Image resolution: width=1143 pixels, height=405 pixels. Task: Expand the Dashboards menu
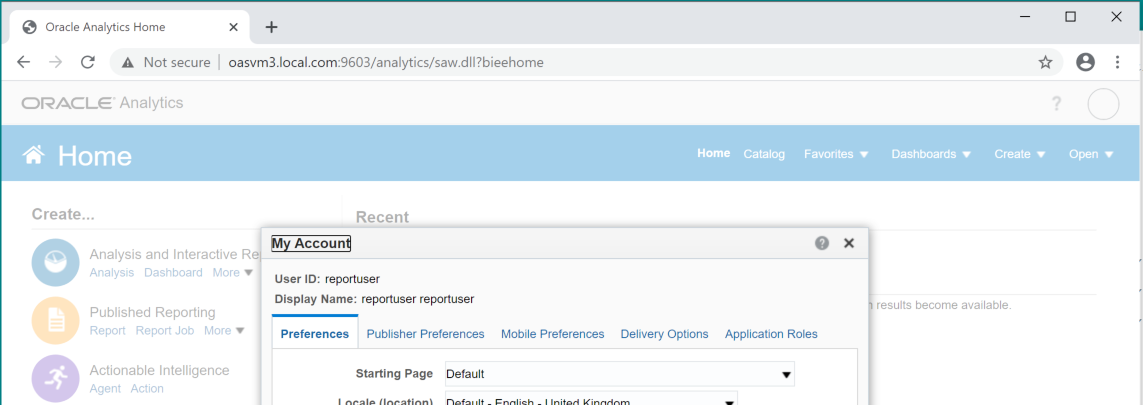(x=932, y=154)
